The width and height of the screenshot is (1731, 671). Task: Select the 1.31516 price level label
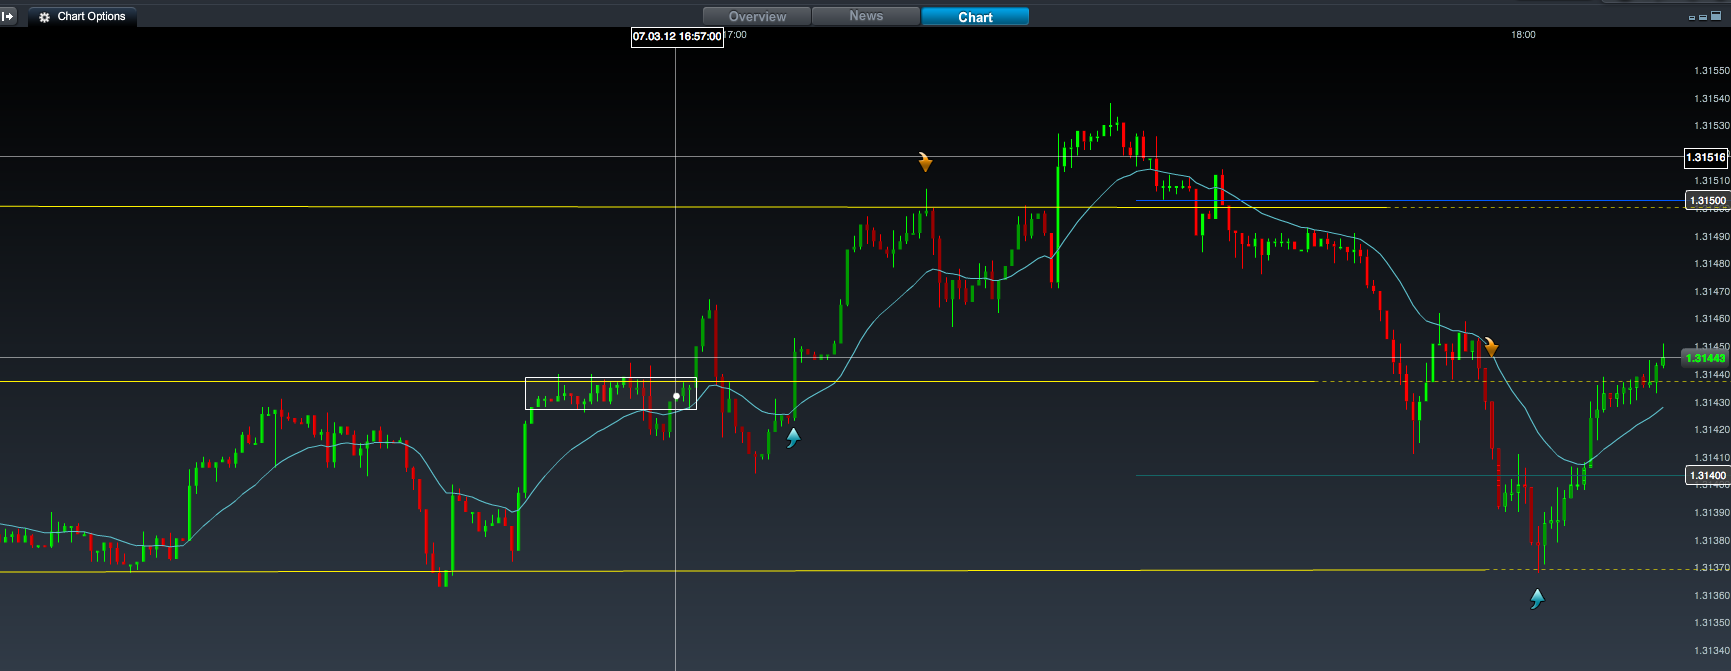(1705, 157)
